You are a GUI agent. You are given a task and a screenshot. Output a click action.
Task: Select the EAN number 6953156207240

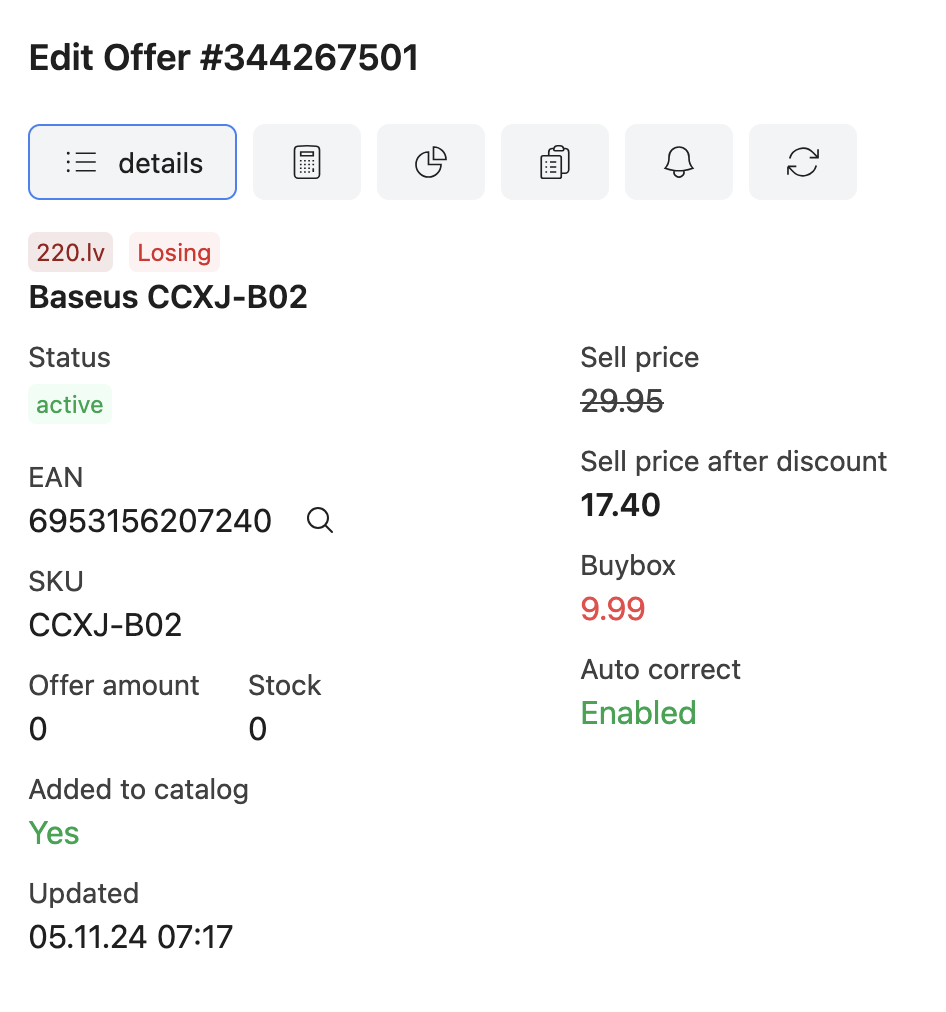pyautogui.click(x=150, y=520)
